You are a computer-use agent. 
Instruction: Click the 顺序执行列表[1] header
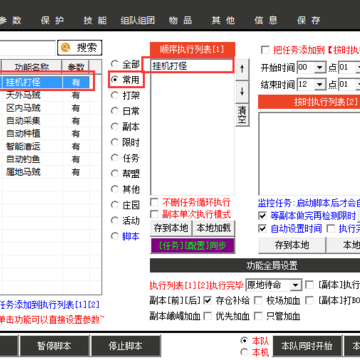coord(192,50)
